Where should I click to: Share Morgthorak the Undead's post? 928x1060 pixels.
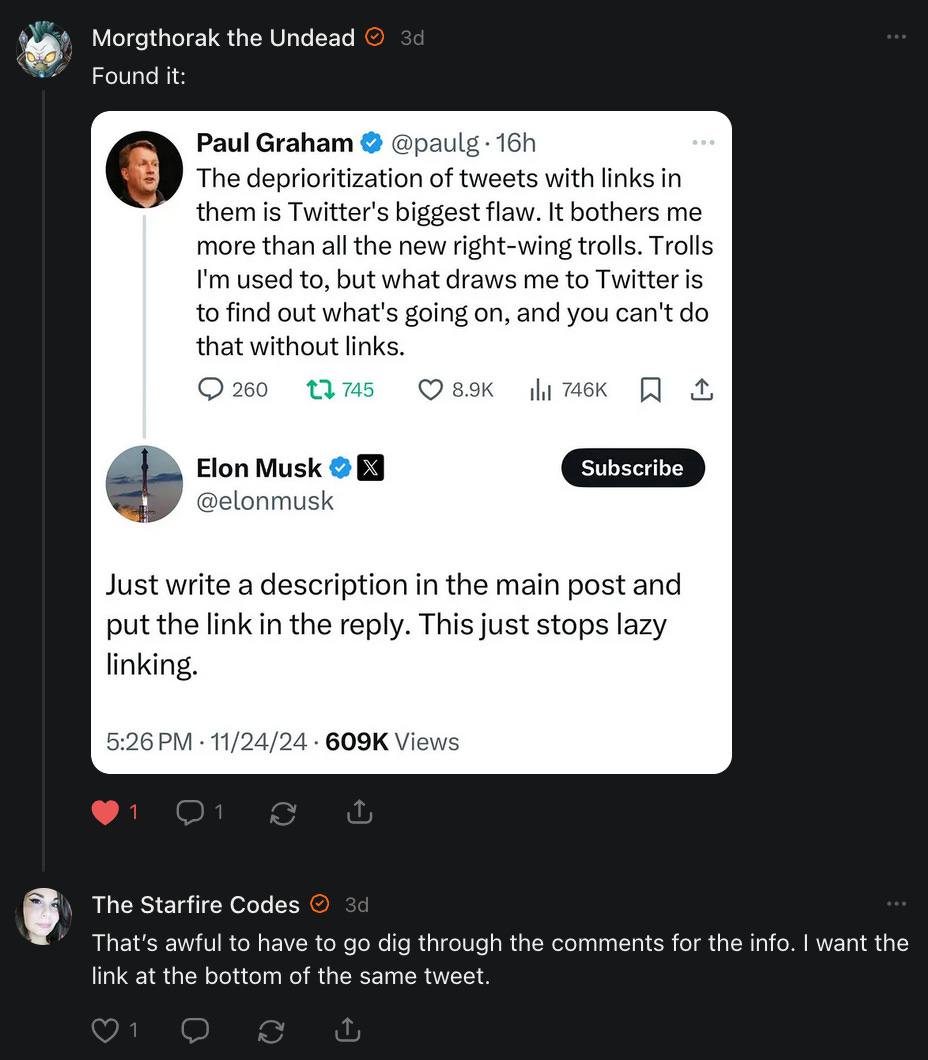pos(358,813)
